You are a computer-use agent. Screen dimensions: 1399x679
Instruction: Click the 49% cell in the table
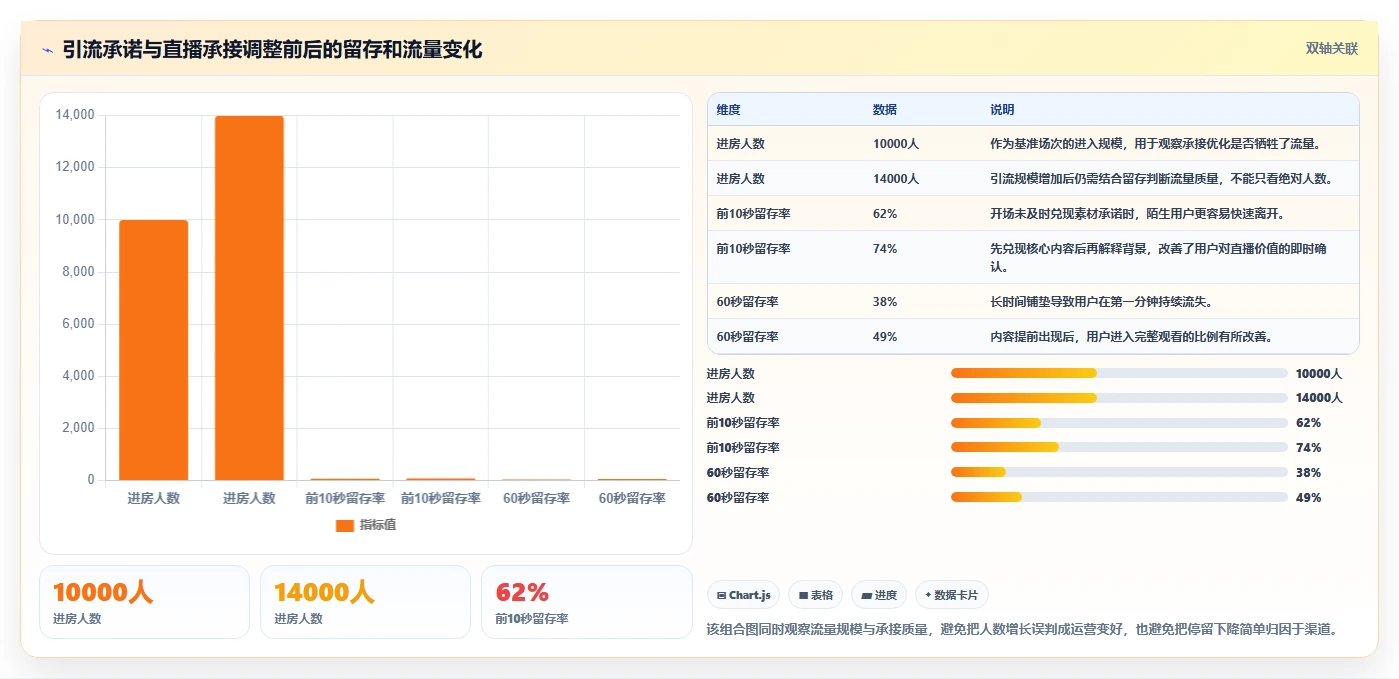[x=885, y=337]
